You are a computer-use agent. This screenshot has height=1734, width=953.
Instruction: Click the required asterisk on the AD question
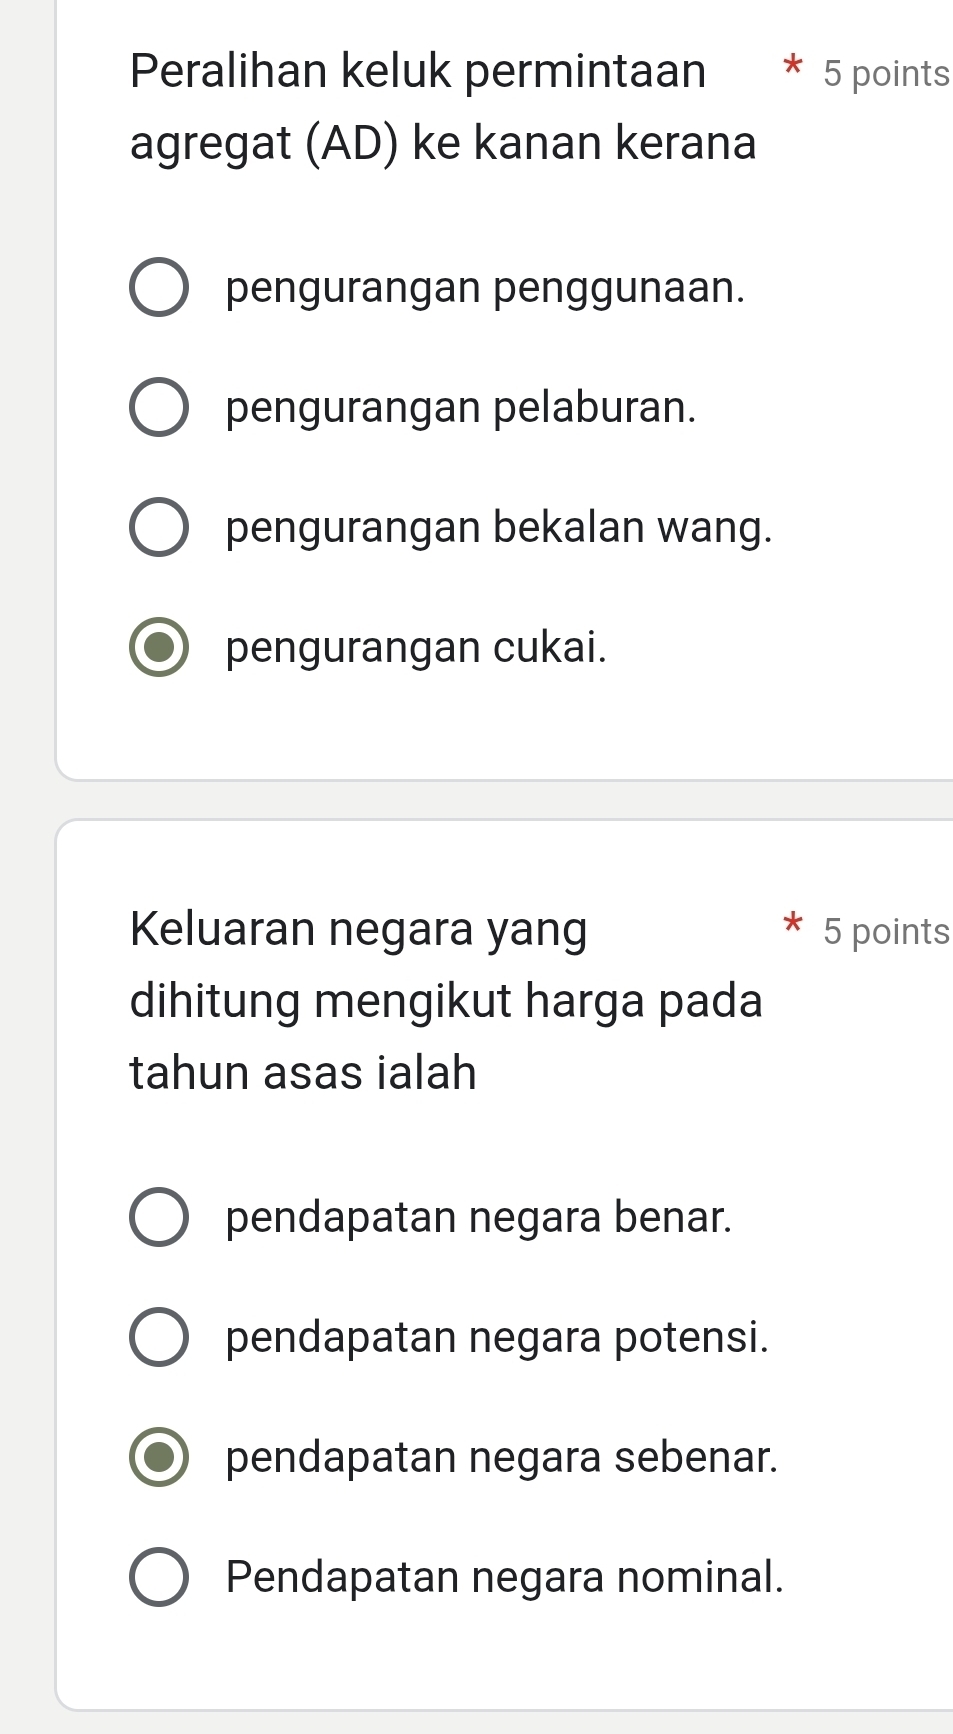pyautogui.click(x=793, y=67)
